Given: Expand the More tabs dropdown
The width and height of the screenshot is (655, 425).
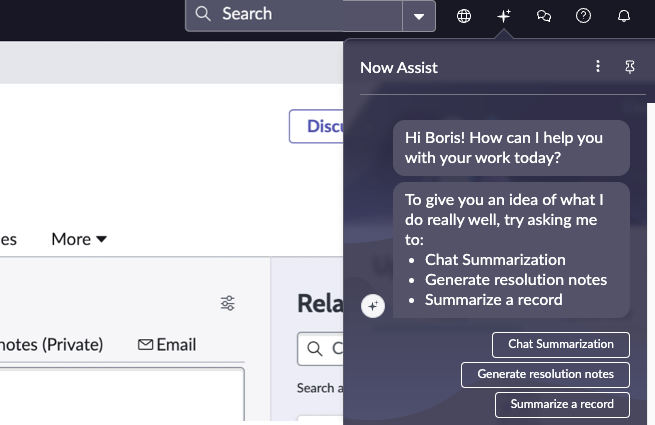Looking at the screenshot, I should click(79, 239).
